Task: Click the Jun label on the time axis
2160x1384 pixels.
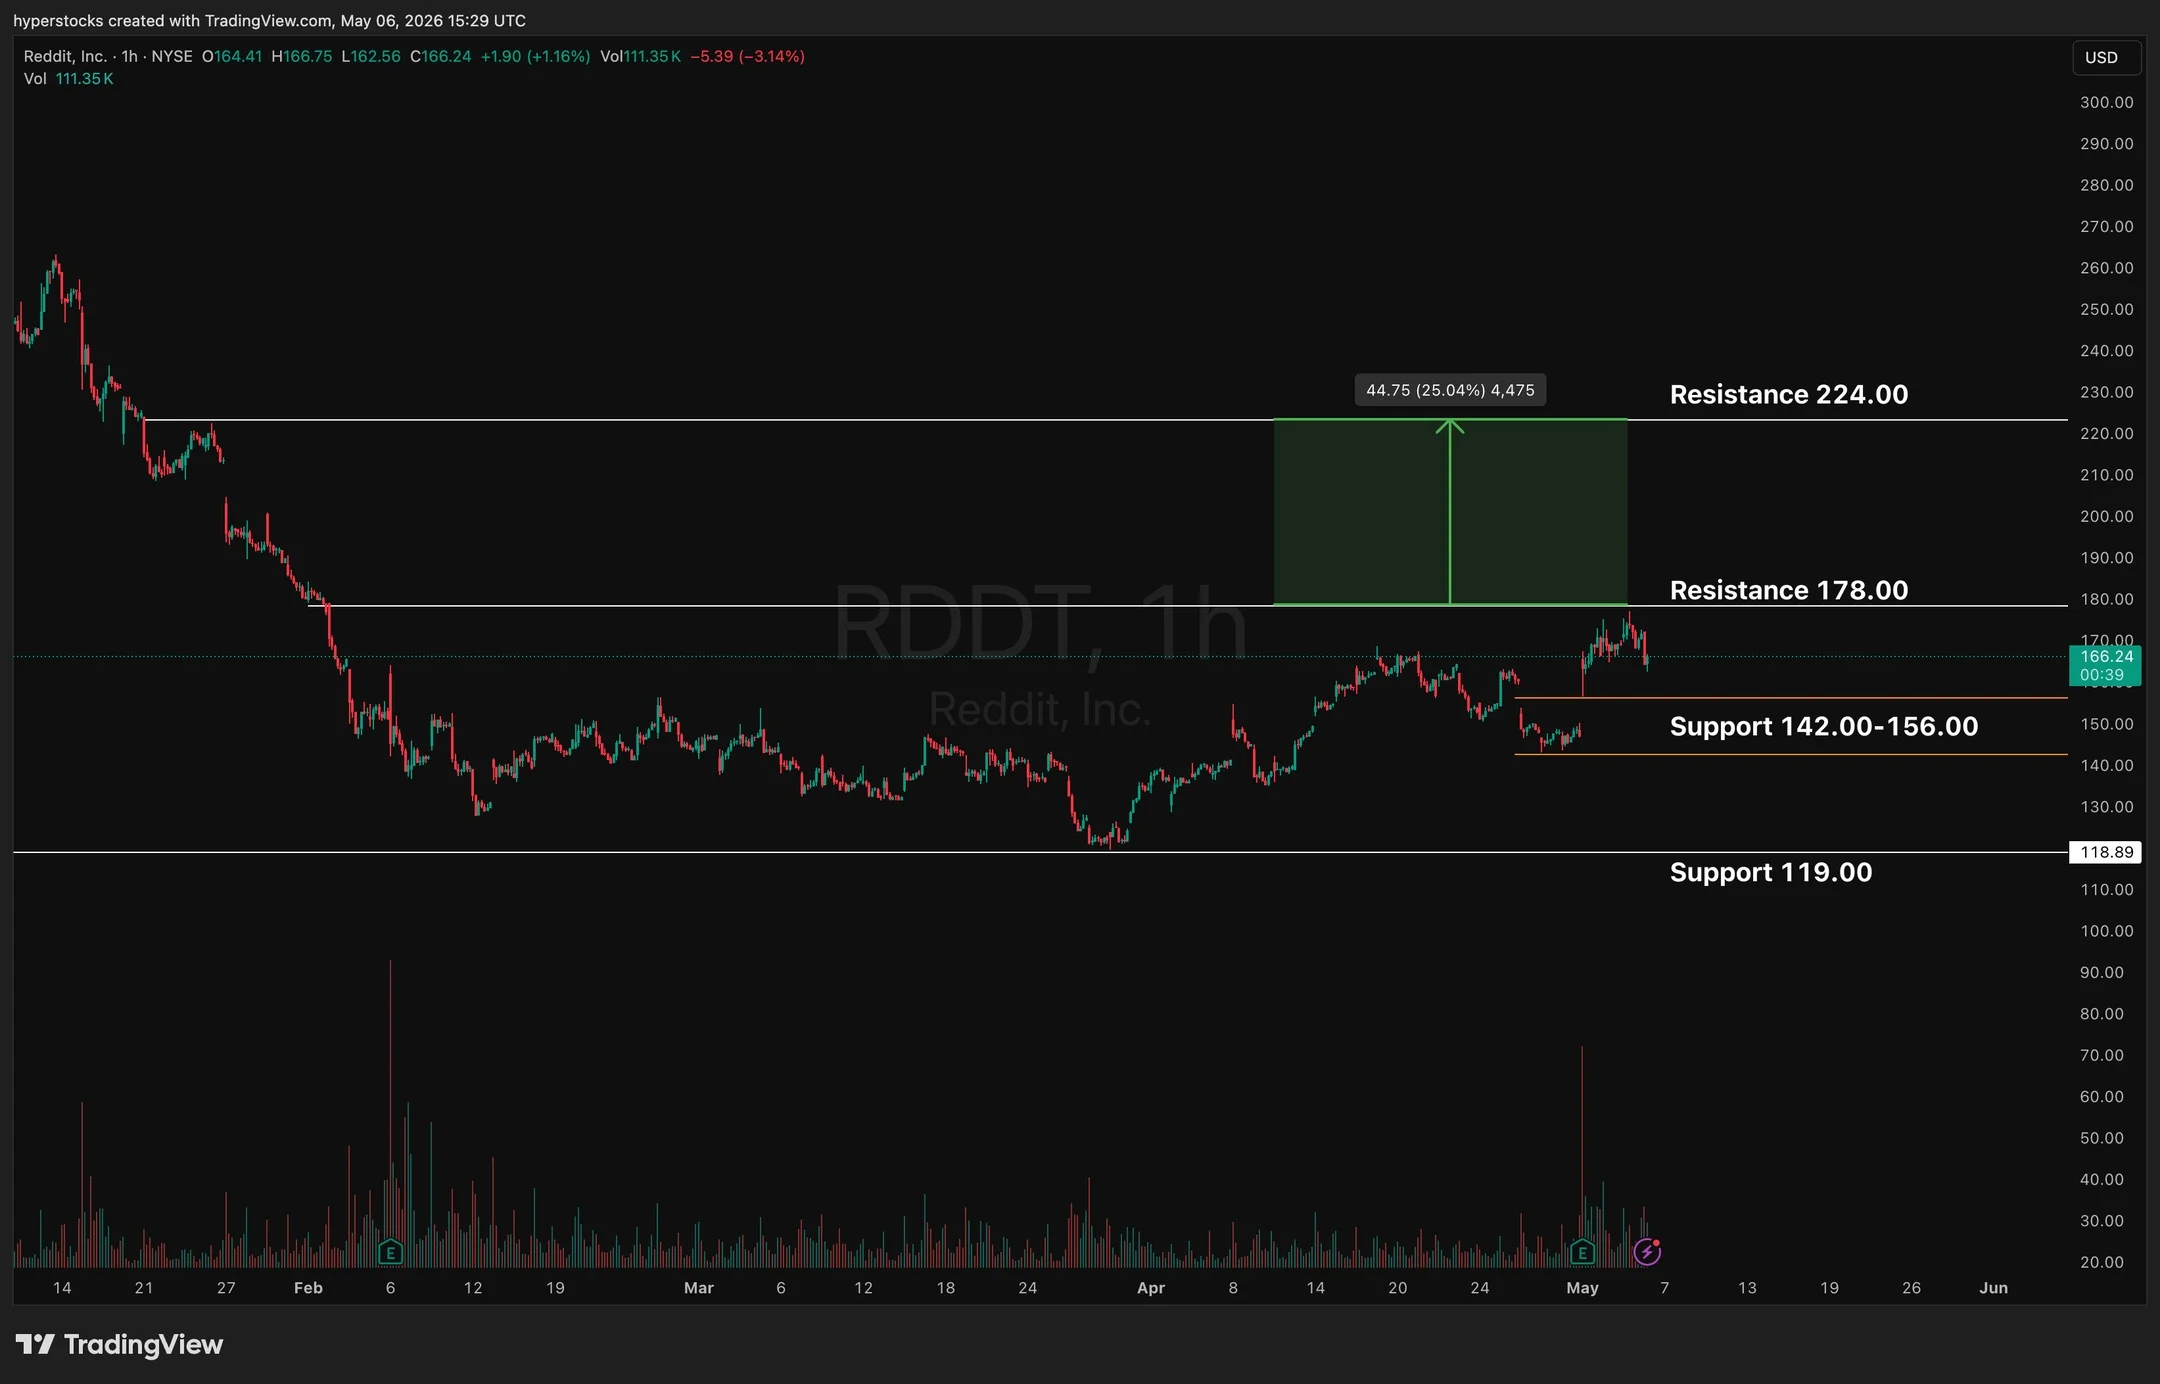Action: (x=1994, y=1288)
